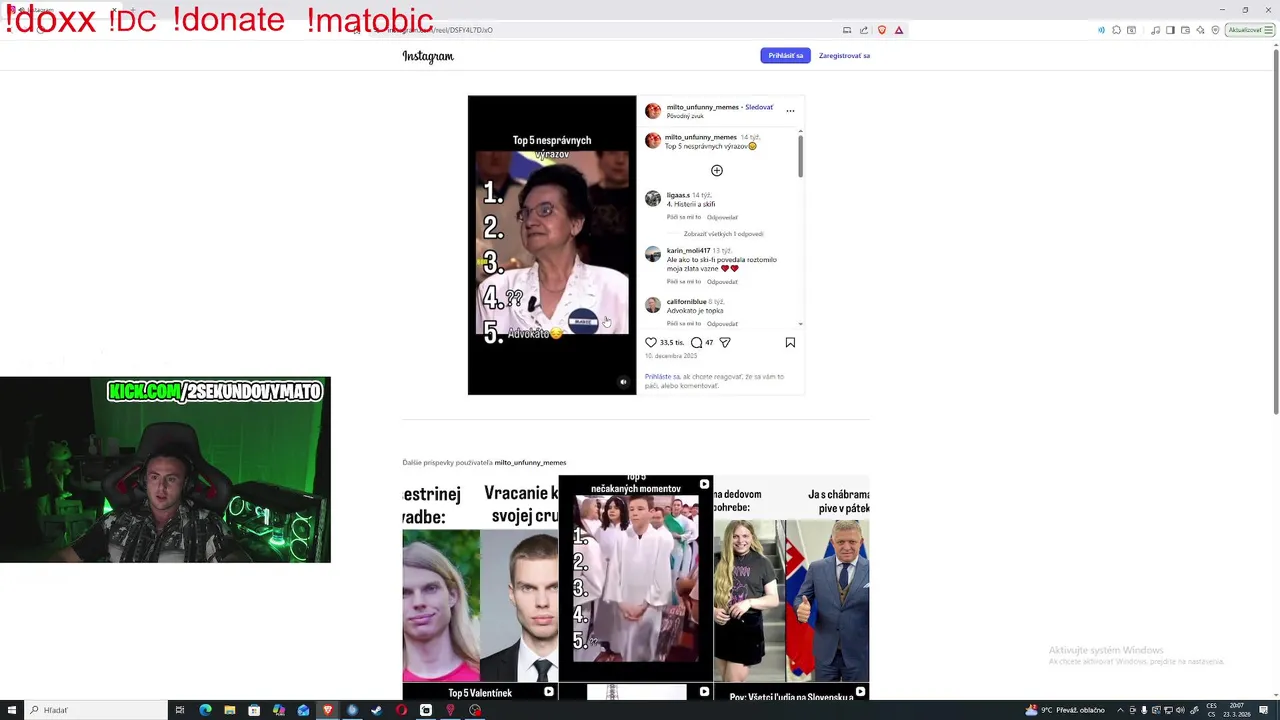The image size is (1280, 720).
Task: Expand Zobraziť všetkých 1 odpovedí replies
Action: tap(723, 234)
